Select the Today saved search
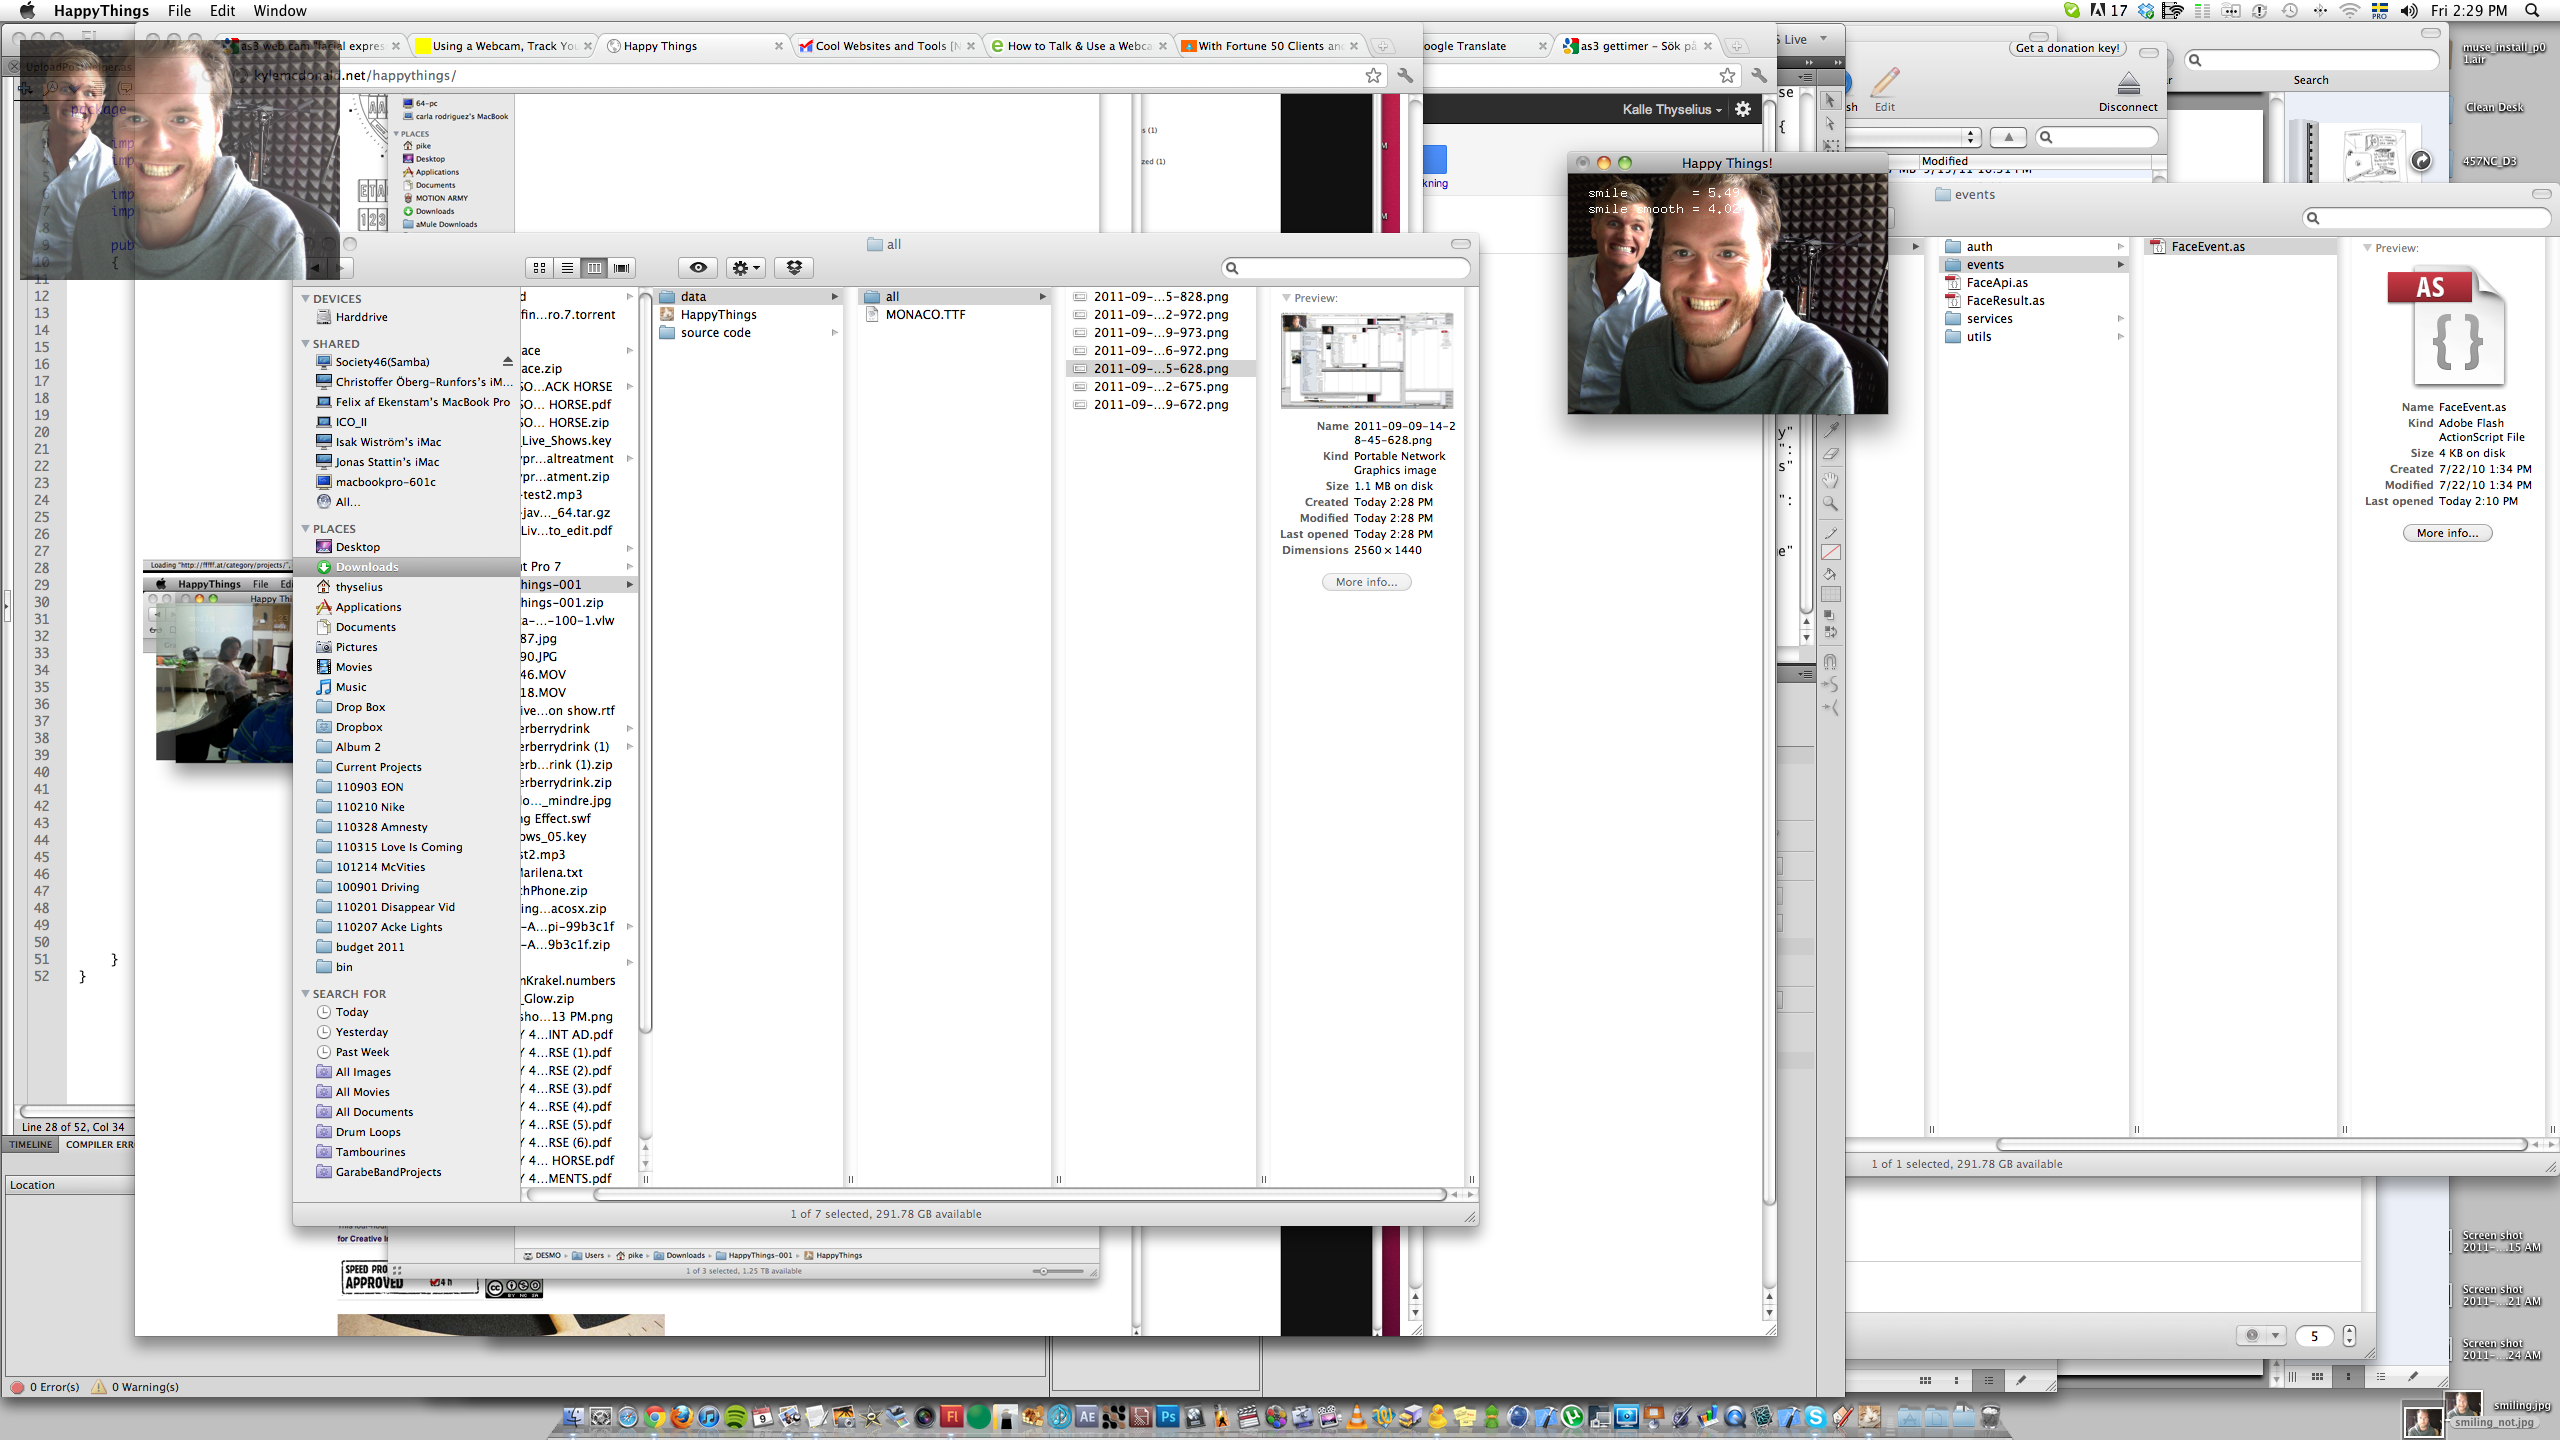 (406, 1012)
